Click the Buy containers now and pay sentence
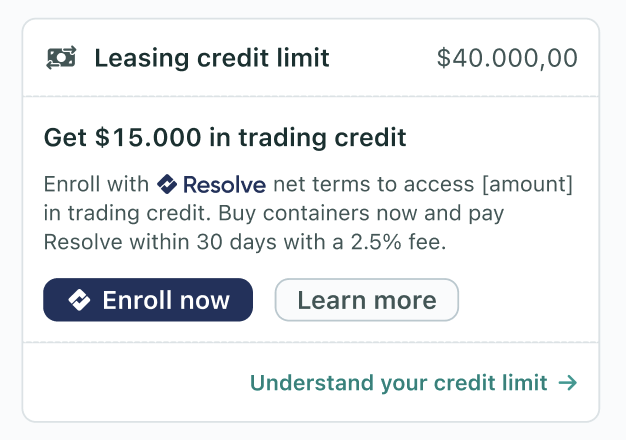Image resolution: width=626 pixels, height=440 pixels. [361, 213]
